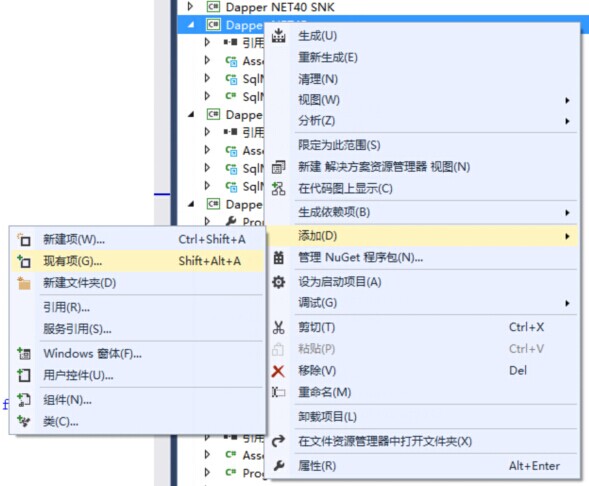Choose 新建项(W)... in Add submenu

(x=137, y=239)
